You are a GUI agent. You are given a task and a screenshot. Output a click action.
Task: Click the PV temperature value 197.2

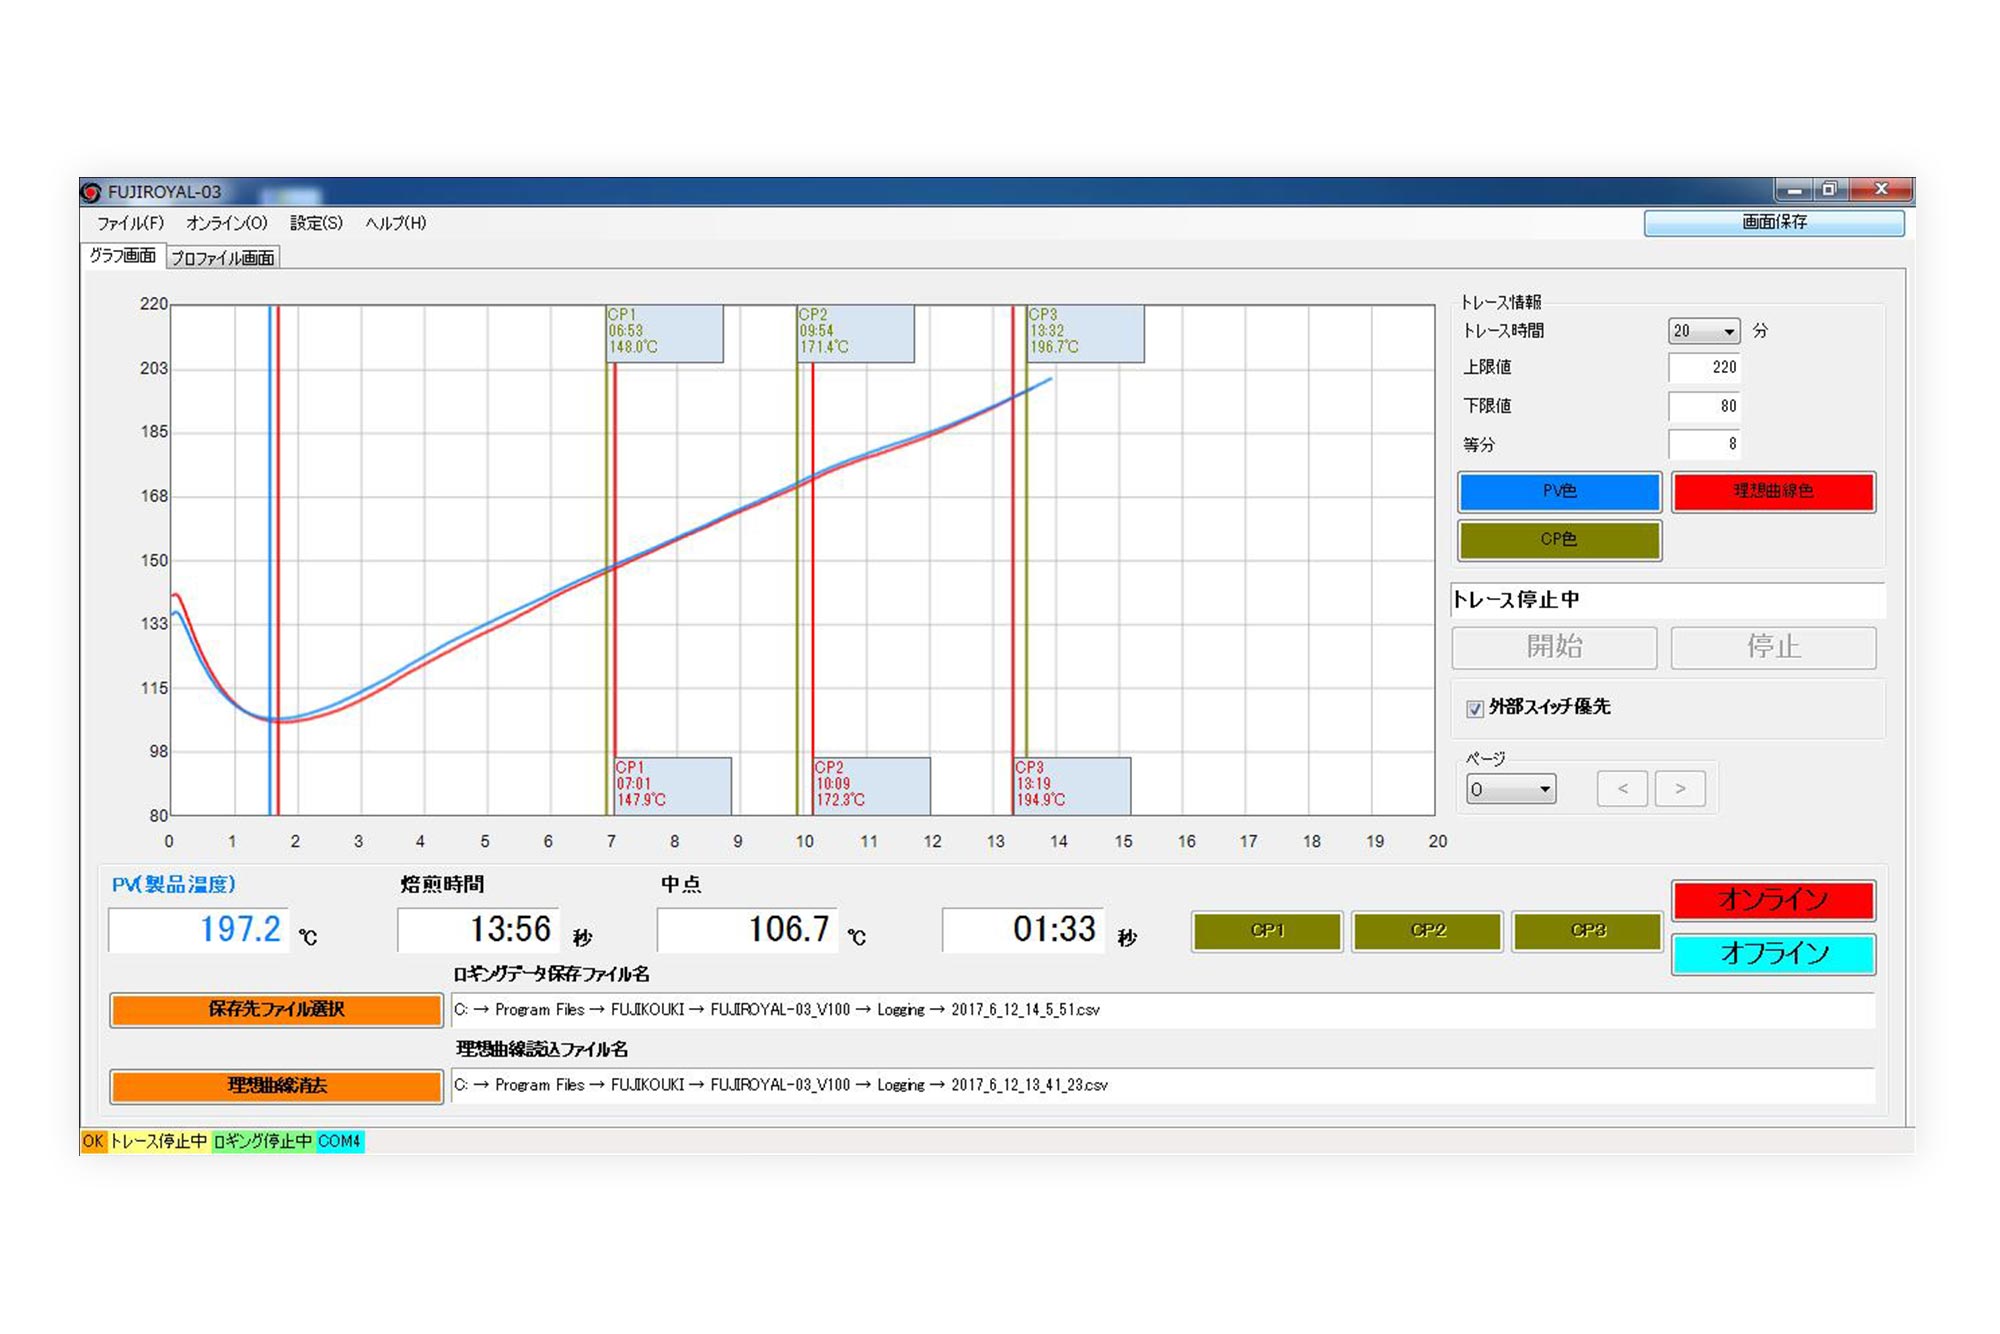click(199, 930)
